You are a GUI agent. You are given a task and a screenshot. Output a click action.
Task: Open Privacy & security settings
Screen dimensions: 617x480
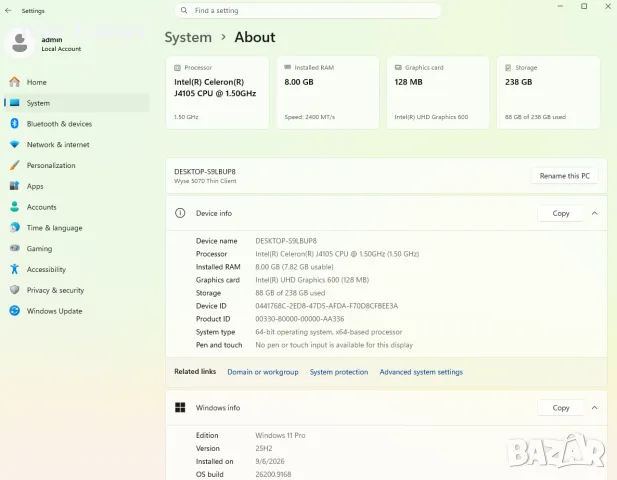tap(77, 290)
